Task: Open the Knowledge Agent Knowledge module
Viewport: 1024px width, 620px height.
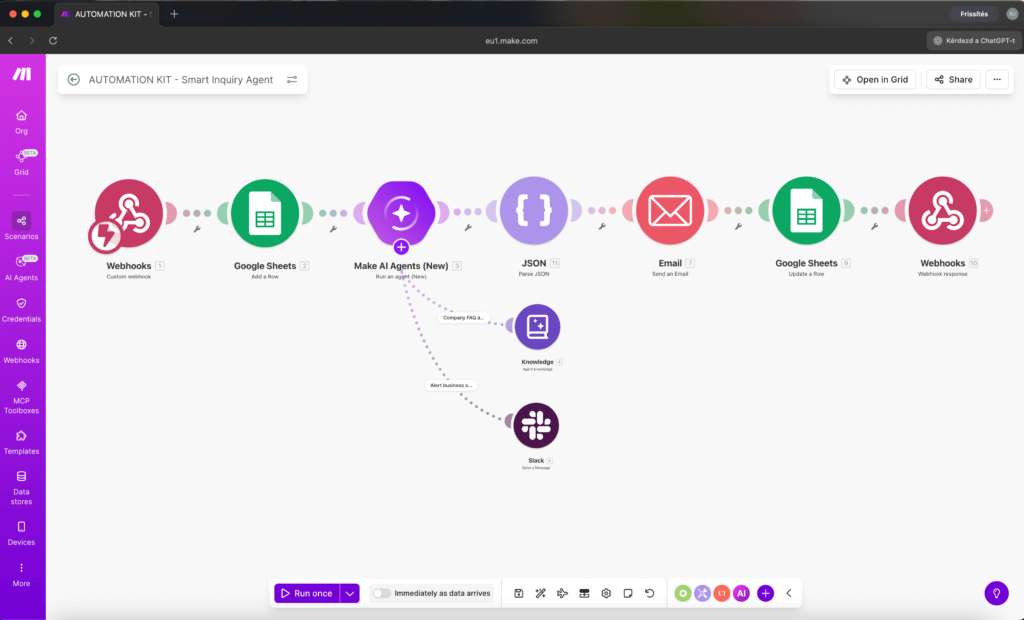Action: (x=536, y=325)
